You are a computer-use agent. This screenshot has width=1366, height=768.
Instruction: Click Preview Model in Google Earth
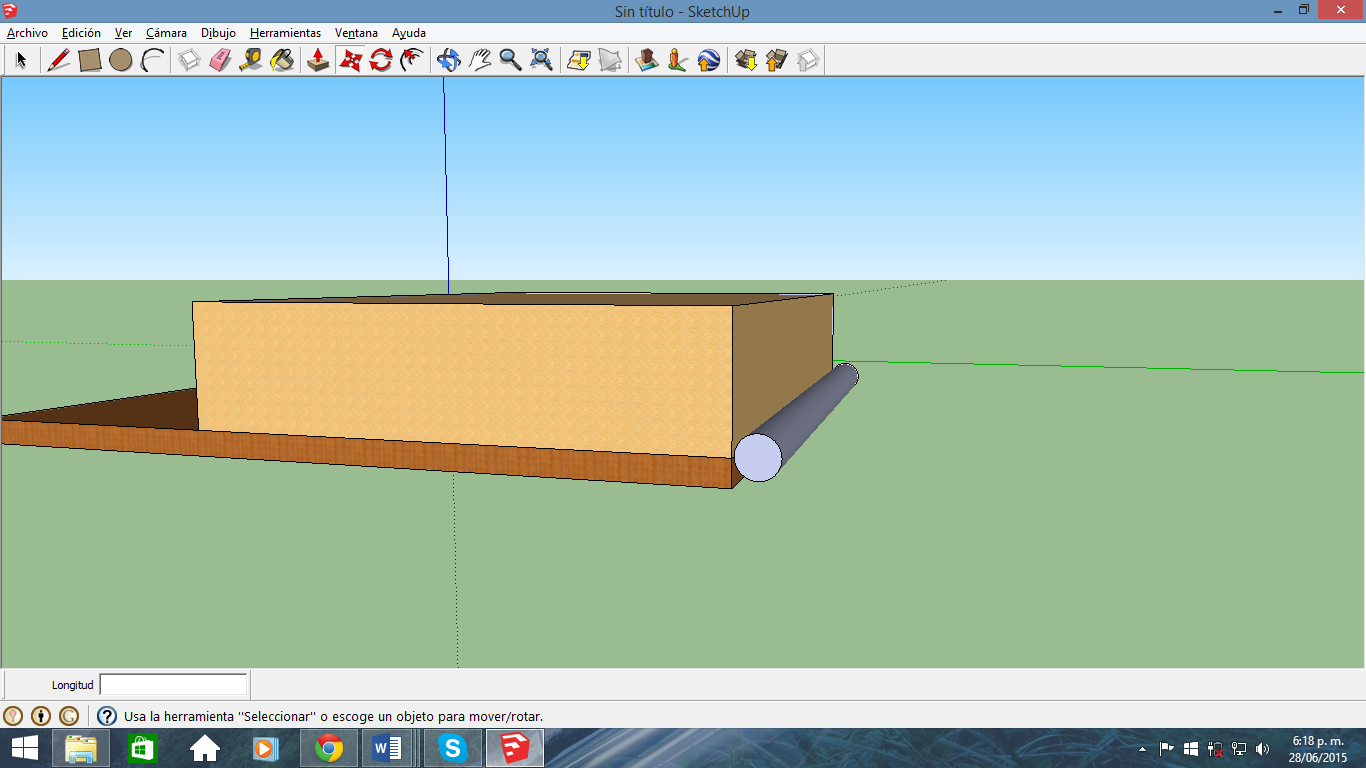point(709,60)
